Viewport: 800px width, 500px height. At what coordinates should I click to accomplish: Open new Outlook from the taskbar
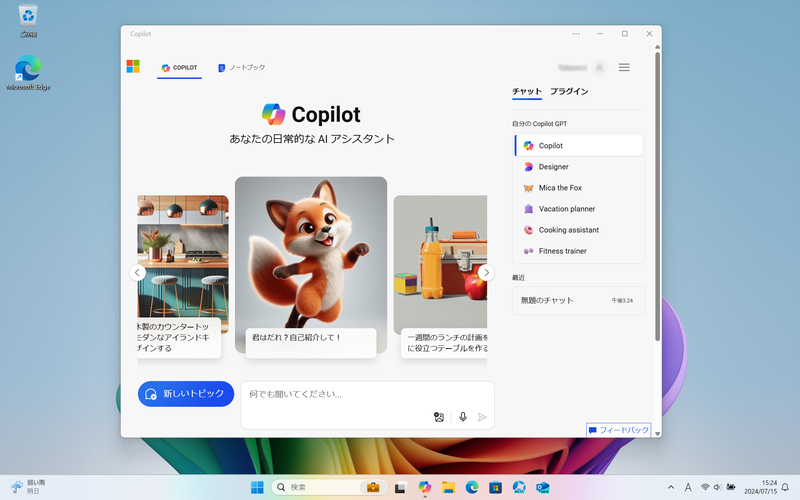pyautogui.click(x=543, y=487)
